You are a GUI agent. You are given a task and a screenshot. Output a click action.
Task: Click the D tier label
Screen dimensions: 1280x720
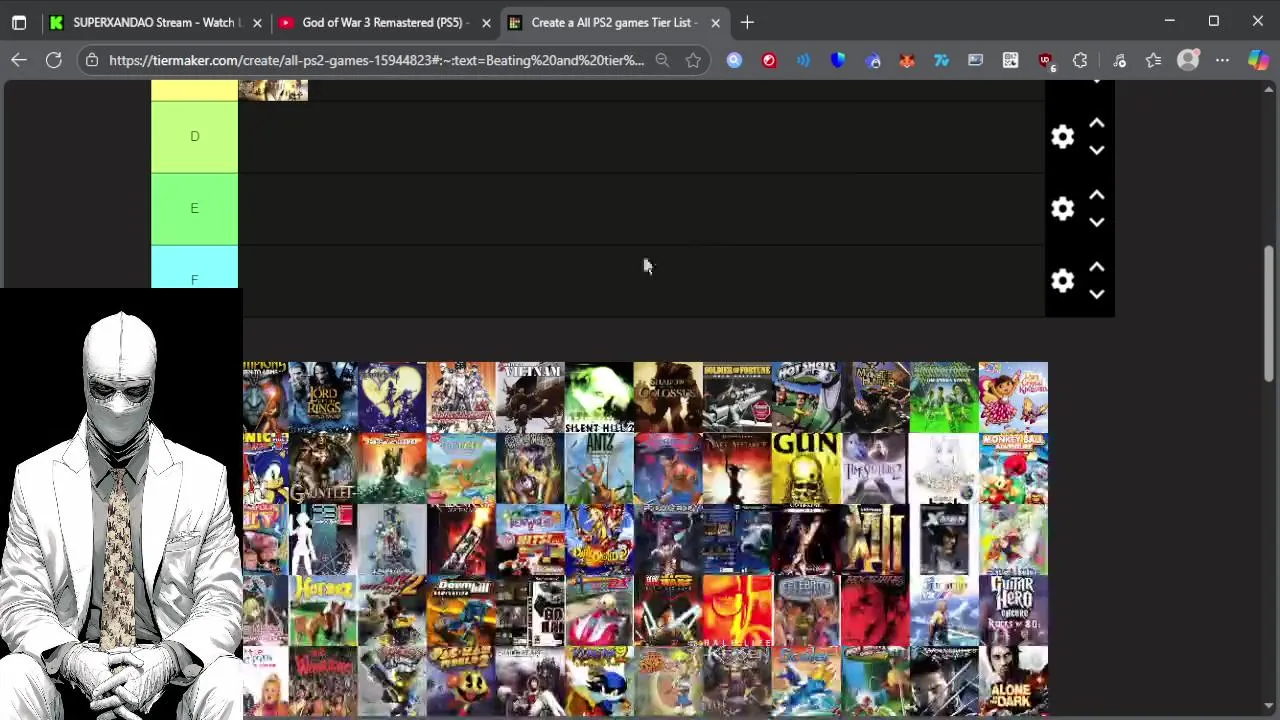194,137
